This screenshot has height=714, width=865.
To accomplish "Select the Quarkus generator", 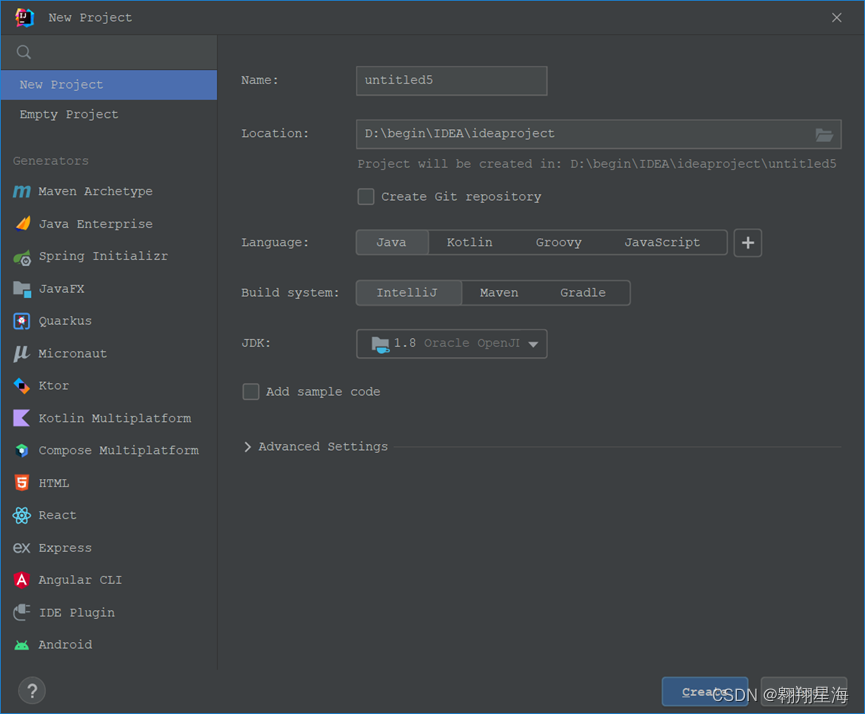I will [x=67, y=320].
